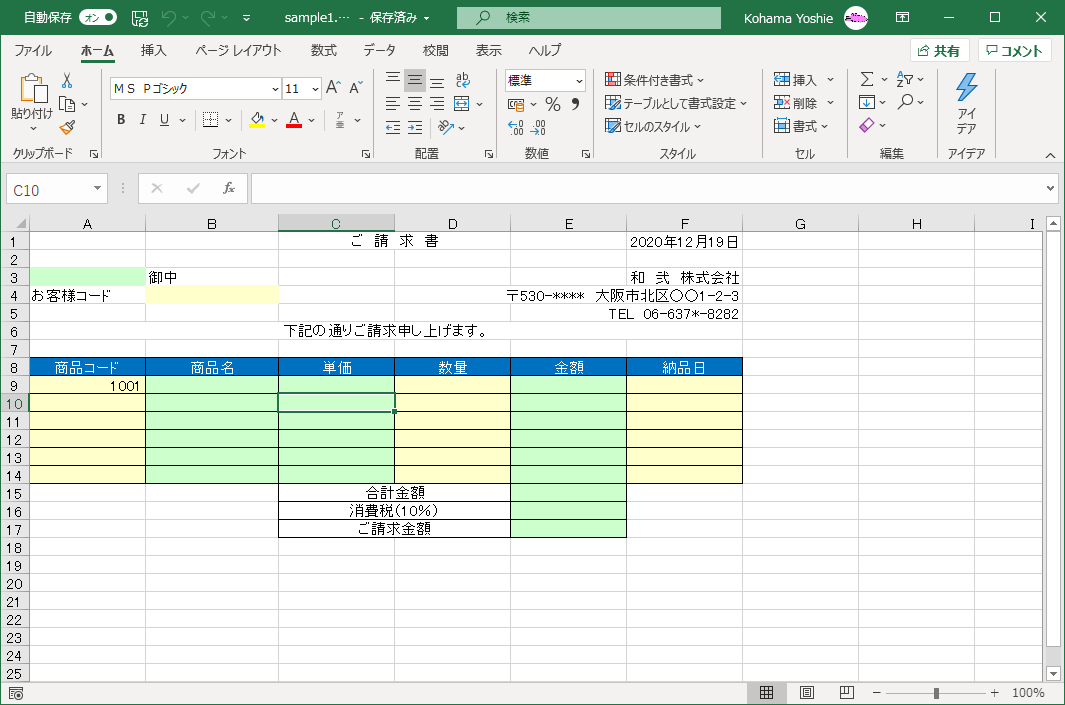Apply percent style

point(553,104)
